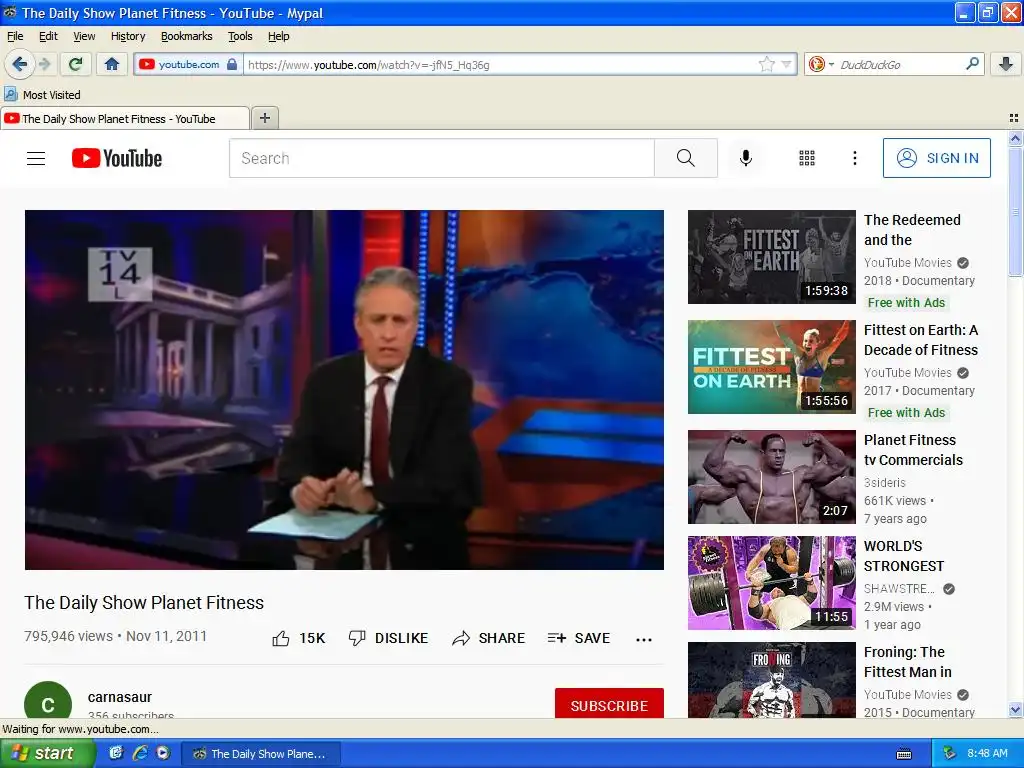Like the video with thumbs up
The height and width of the screenshot is (768, 1024).
pos(298,638)
